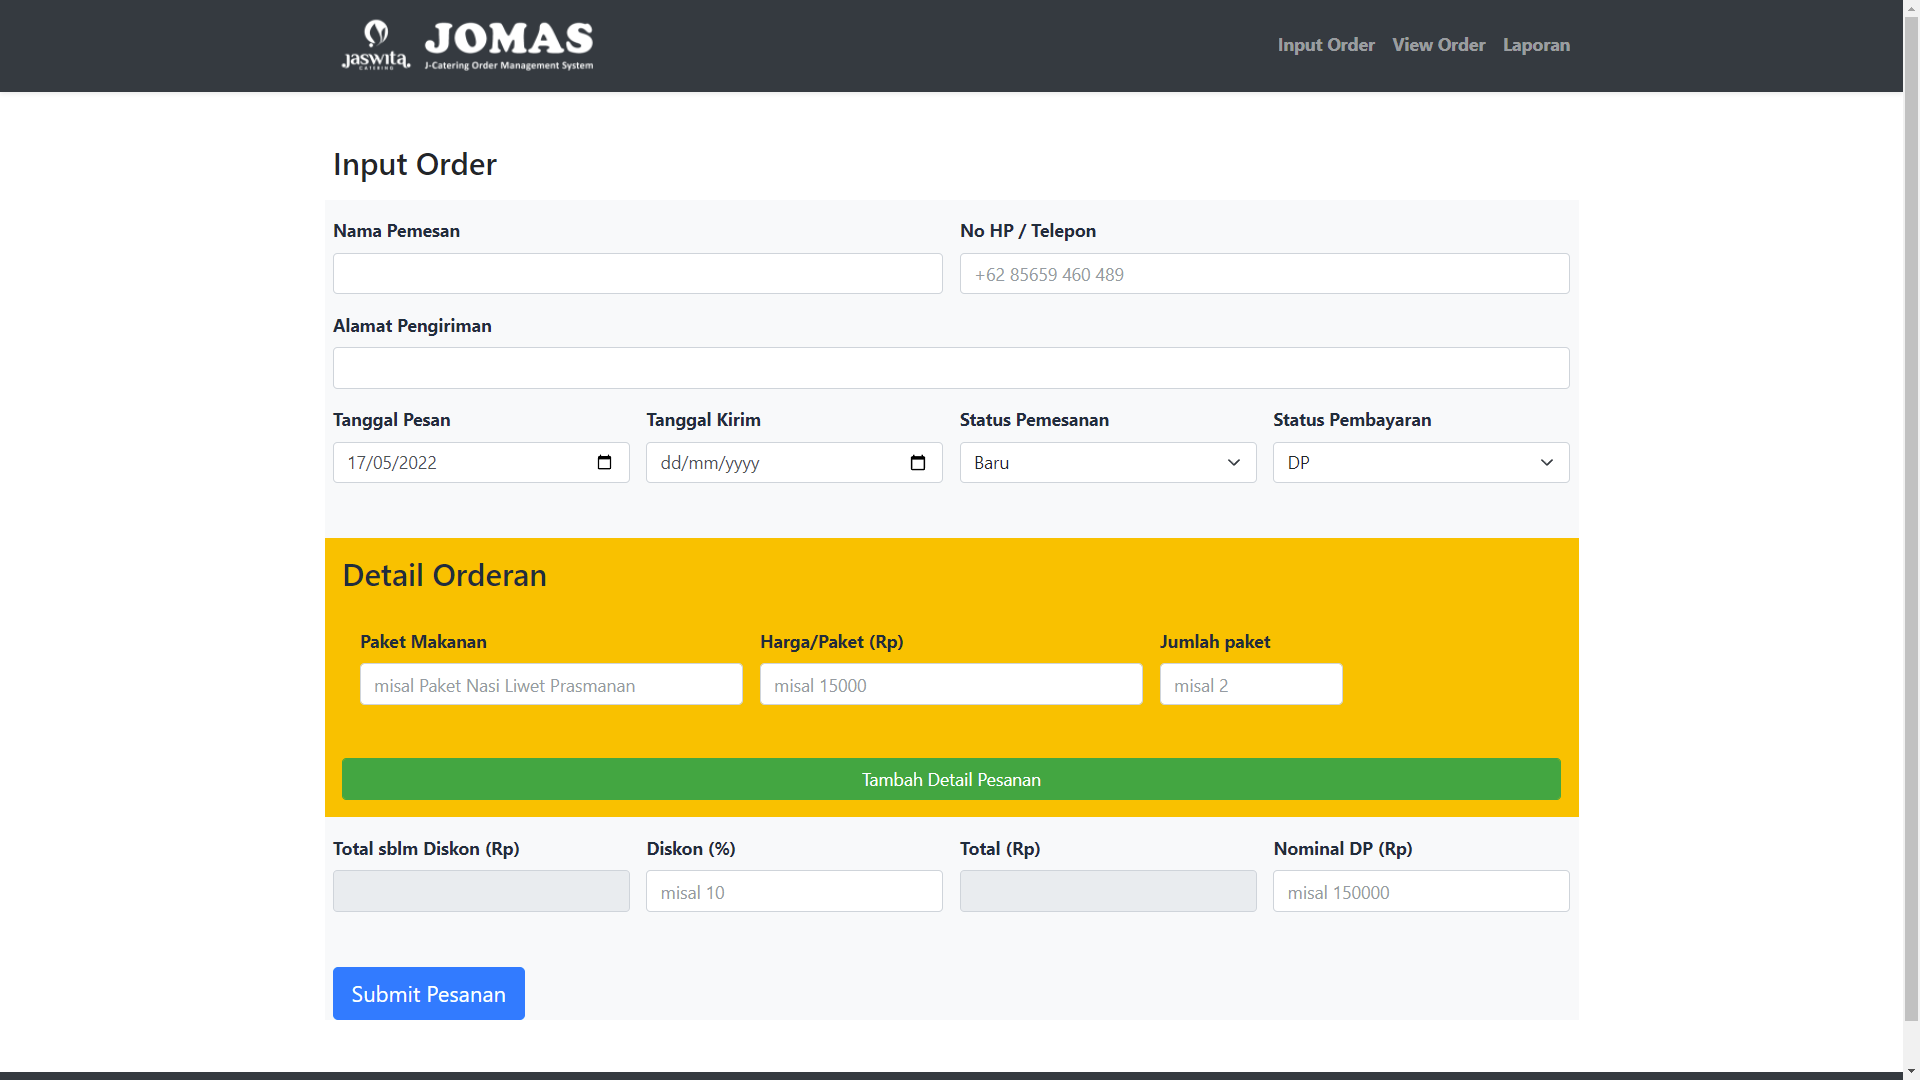Go to the View Order page
The width and height of the screenshot is (1920, 1080).
[1438, 45]
